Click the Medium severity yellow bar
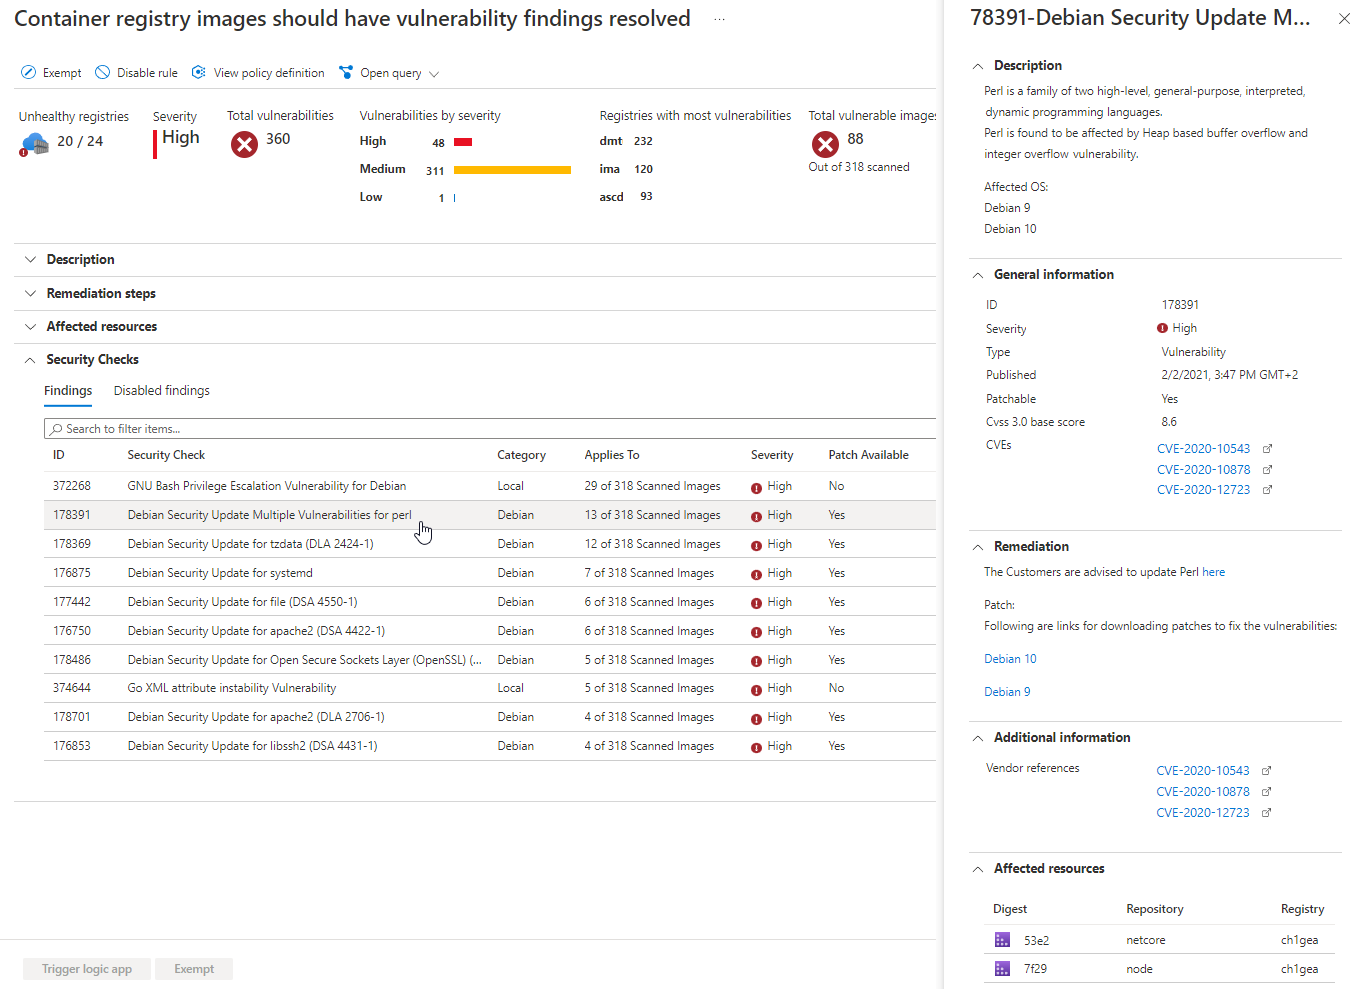The width and height of the screenshot is (1363, 989). point(512,170)
